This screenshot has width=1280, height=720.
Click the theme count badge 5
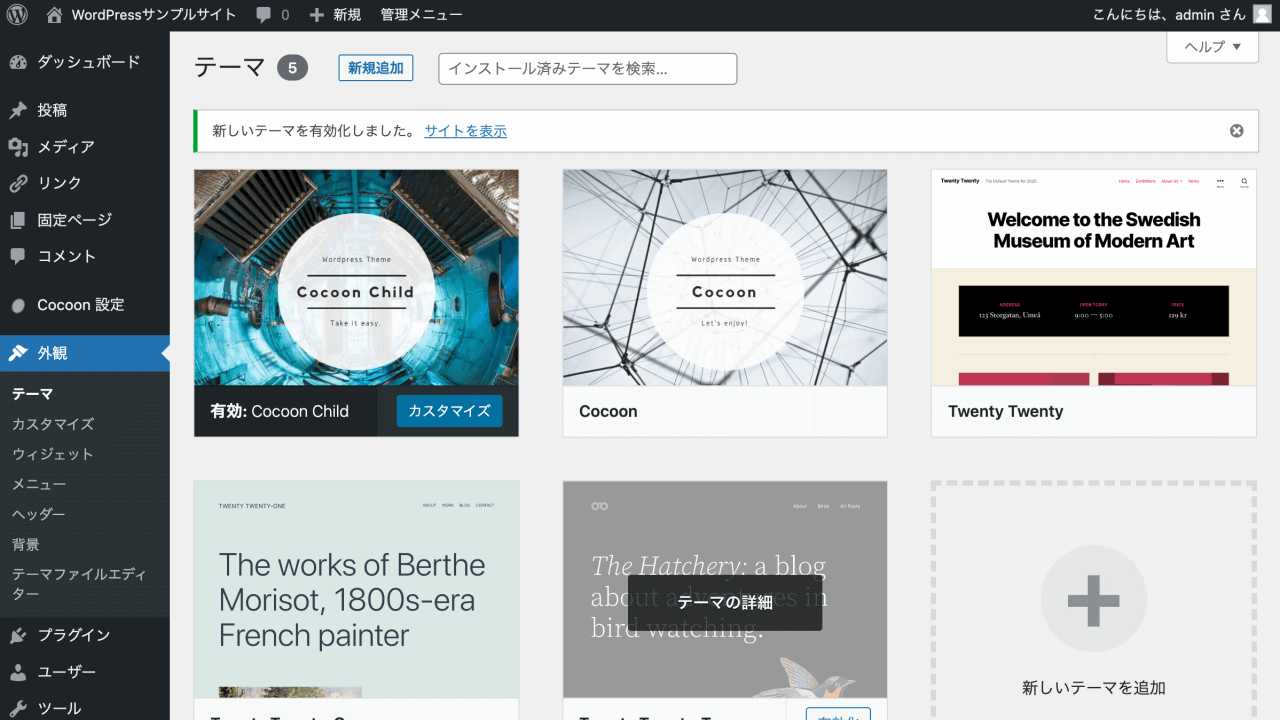tap(293, 68)
